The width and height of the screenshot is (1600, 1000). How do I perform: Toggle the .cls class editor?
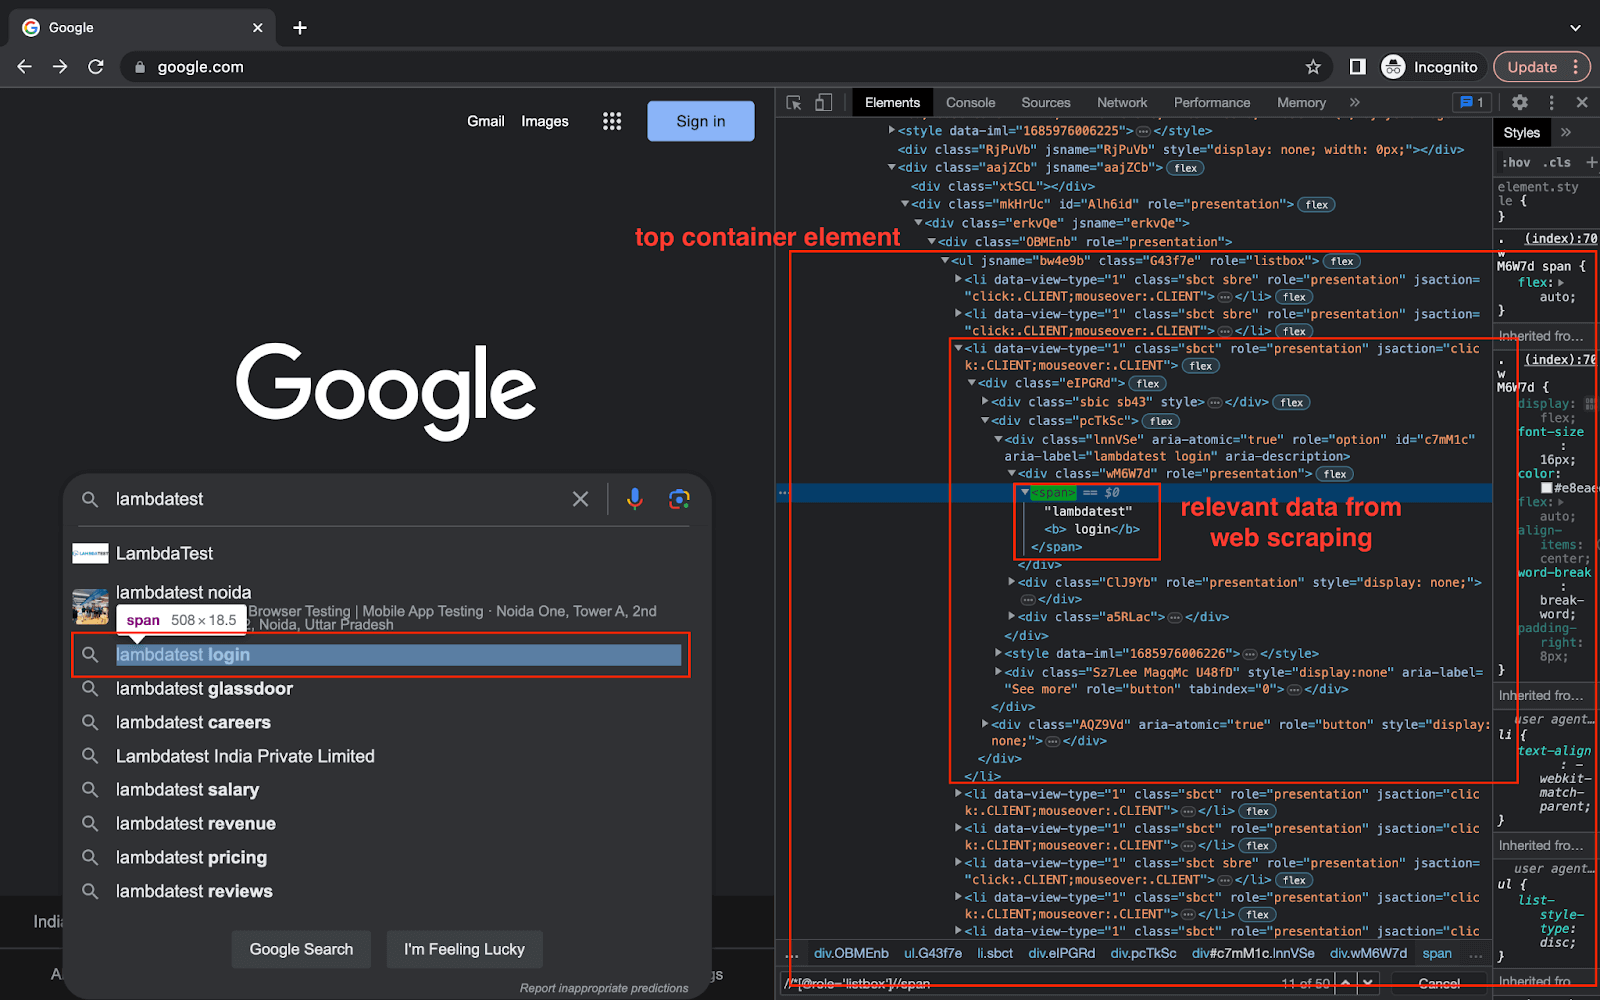[x=1557, y=162]
